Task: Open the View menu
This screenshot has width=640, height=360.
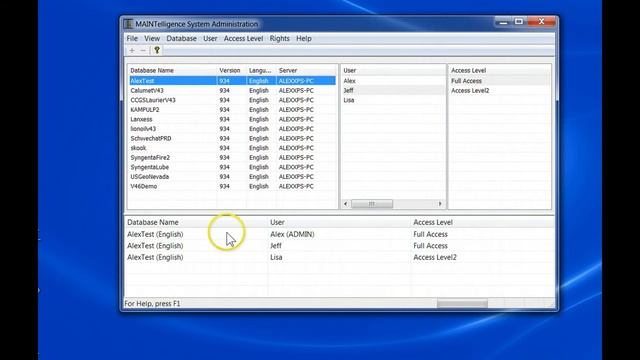Action: coord(152,38)
